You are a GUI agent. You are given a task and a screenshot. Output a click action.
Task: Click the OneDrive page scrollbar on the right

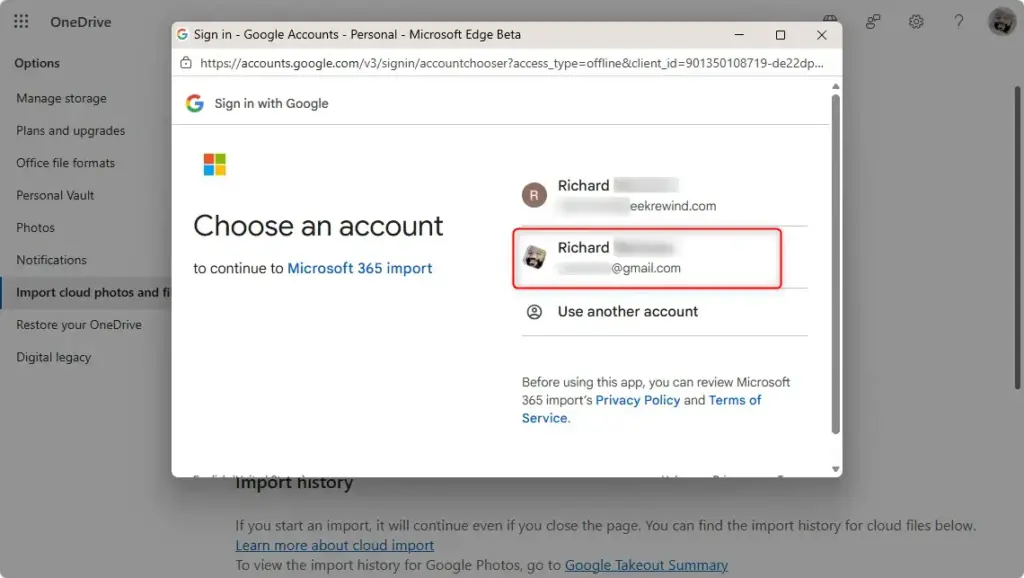[x=1017, y=238]
